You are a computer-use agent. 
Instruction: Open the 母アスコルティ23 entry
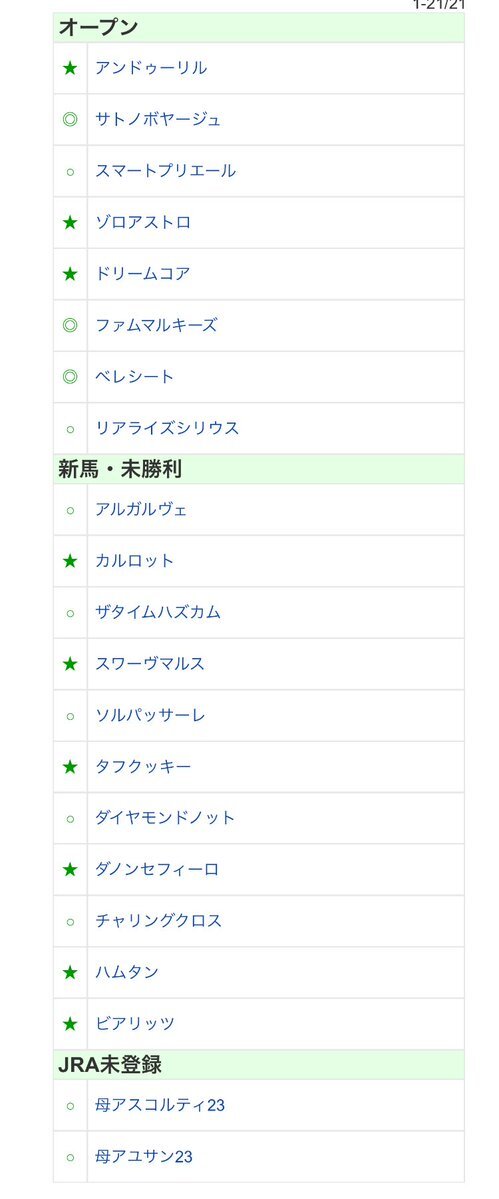click(160, 1106)
